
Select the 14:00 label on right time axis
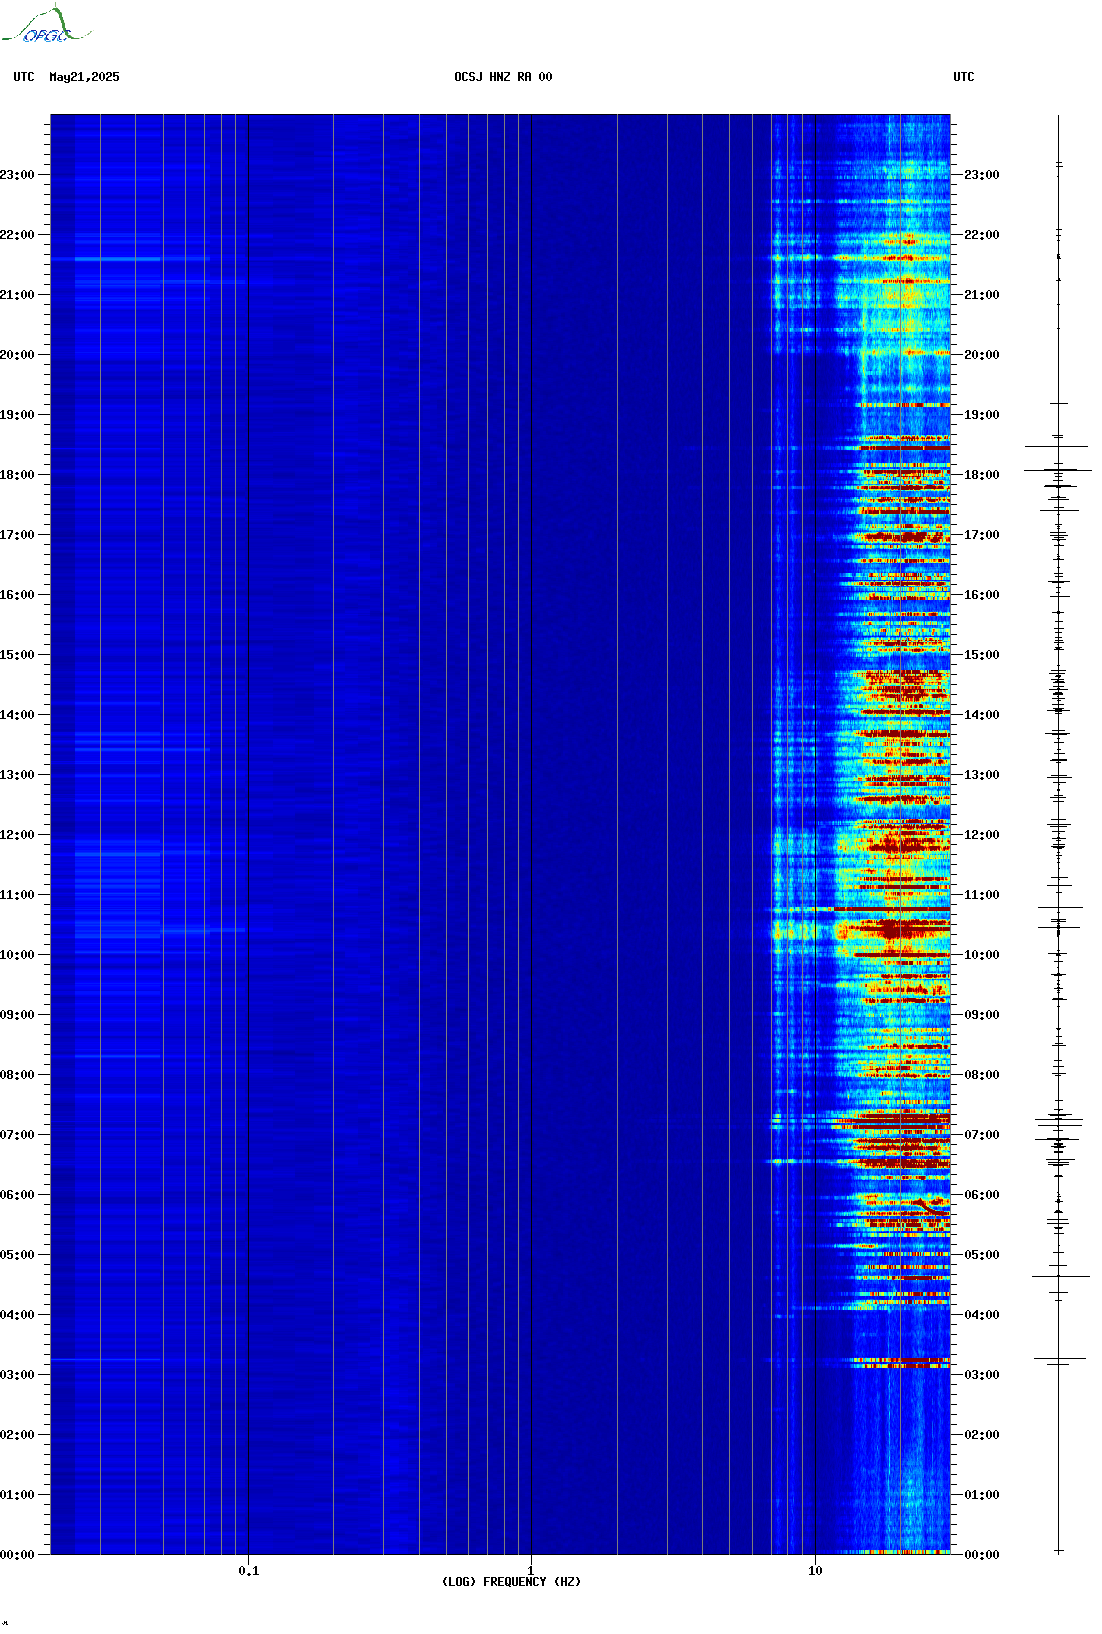tap(982, 715)
